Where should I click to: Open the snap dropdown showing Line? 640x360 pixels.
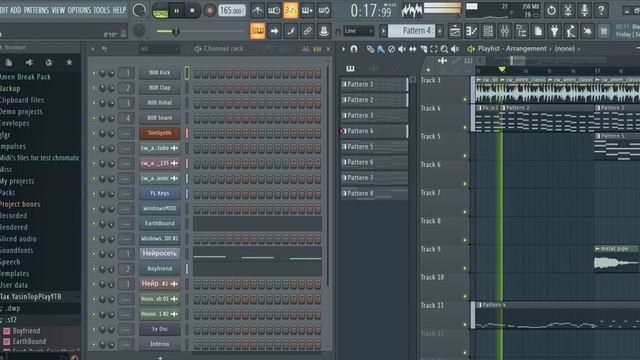pyautogui.click(x=358, y=31)
